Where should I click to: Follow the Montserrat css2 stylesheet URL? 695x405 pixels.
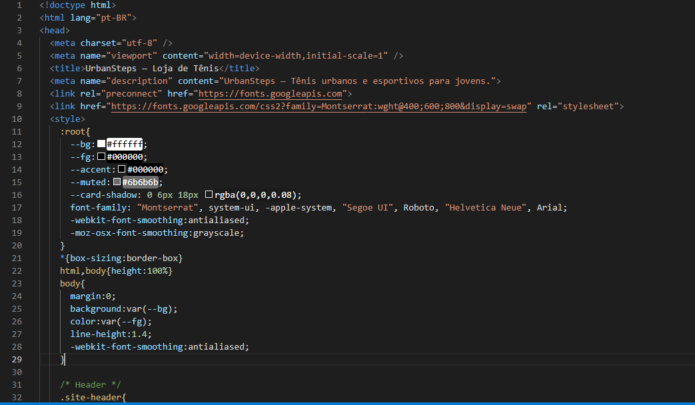(x=320, y=106)
